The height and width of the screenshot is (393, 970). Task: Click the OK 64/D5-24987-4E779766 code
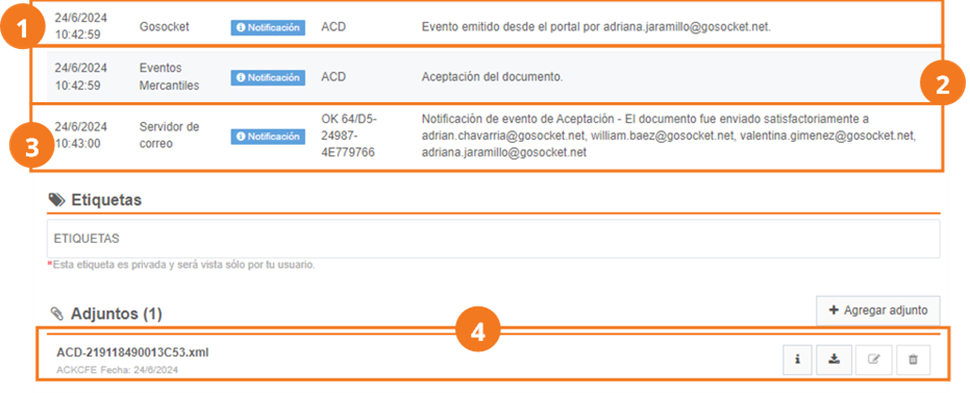[349, 135]
